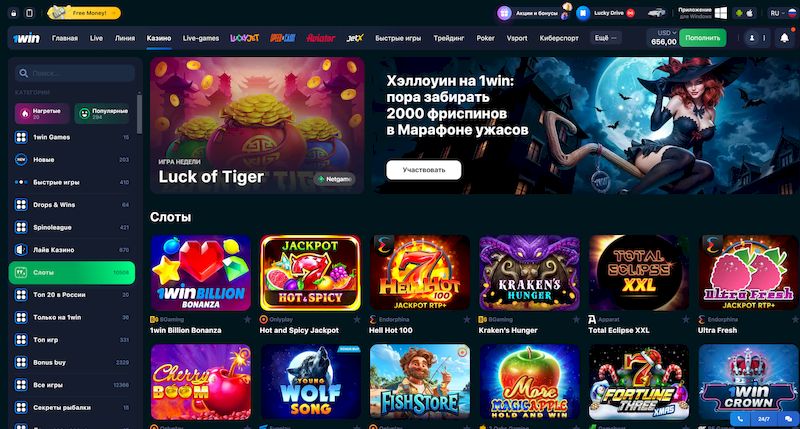Open the Lucky Drive promo icon
This screenshot has width=800, height=429.
583,13
